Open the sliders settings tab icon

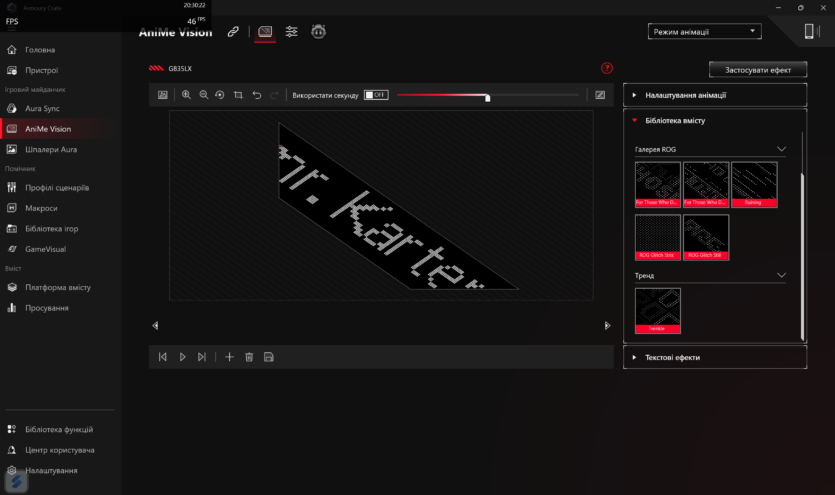[x=291, y=32]
